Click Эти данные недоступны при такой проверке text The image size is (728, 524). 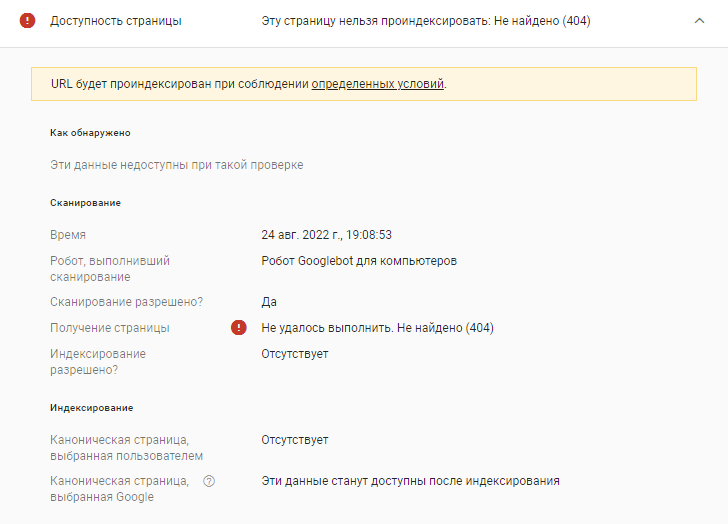click(176, 165)
